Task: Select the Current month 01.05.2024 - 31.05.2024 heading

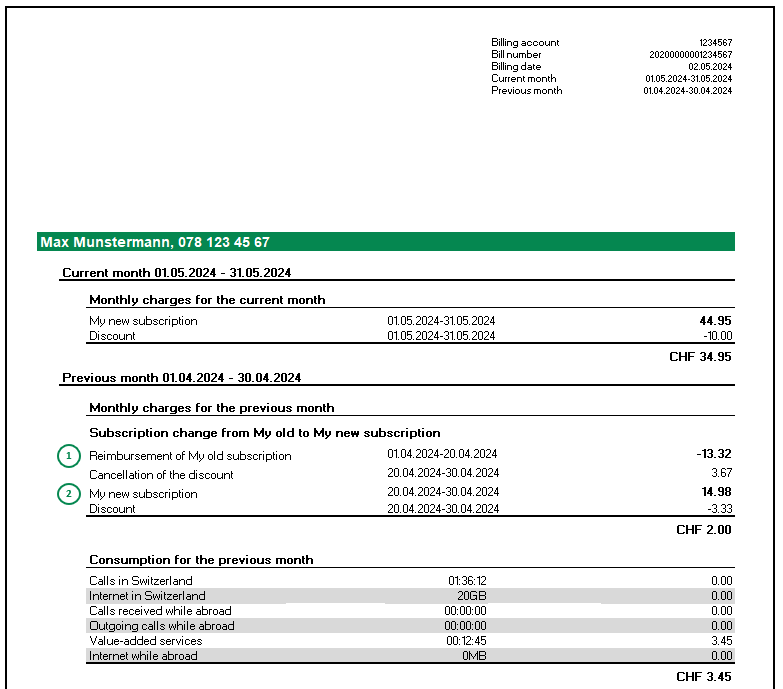Action: point(176,272)
